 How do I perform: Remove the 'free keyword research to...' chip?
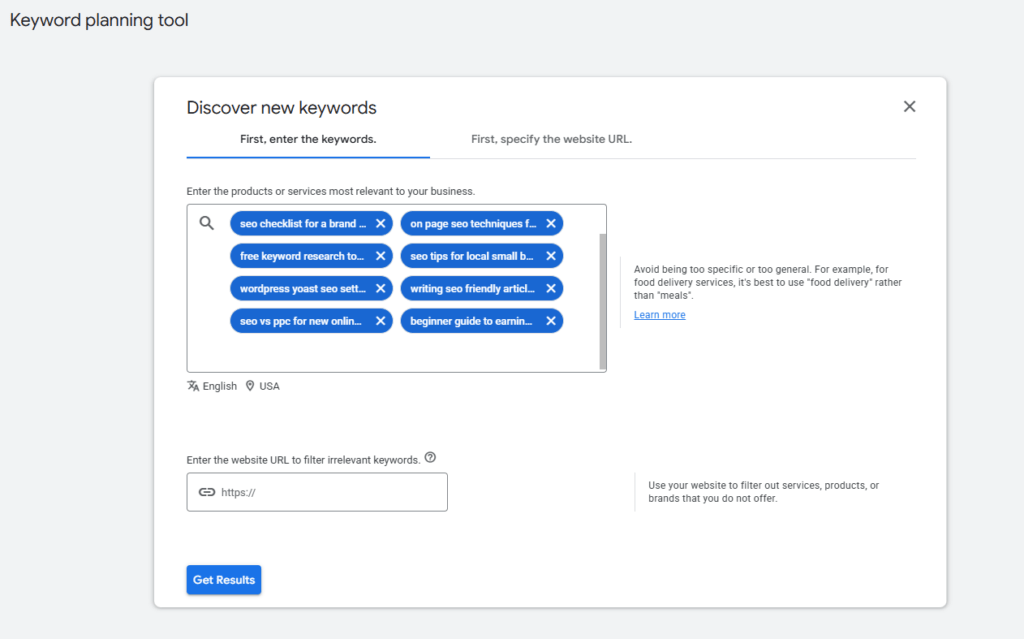pyautogui.click(x=380, y=256)
